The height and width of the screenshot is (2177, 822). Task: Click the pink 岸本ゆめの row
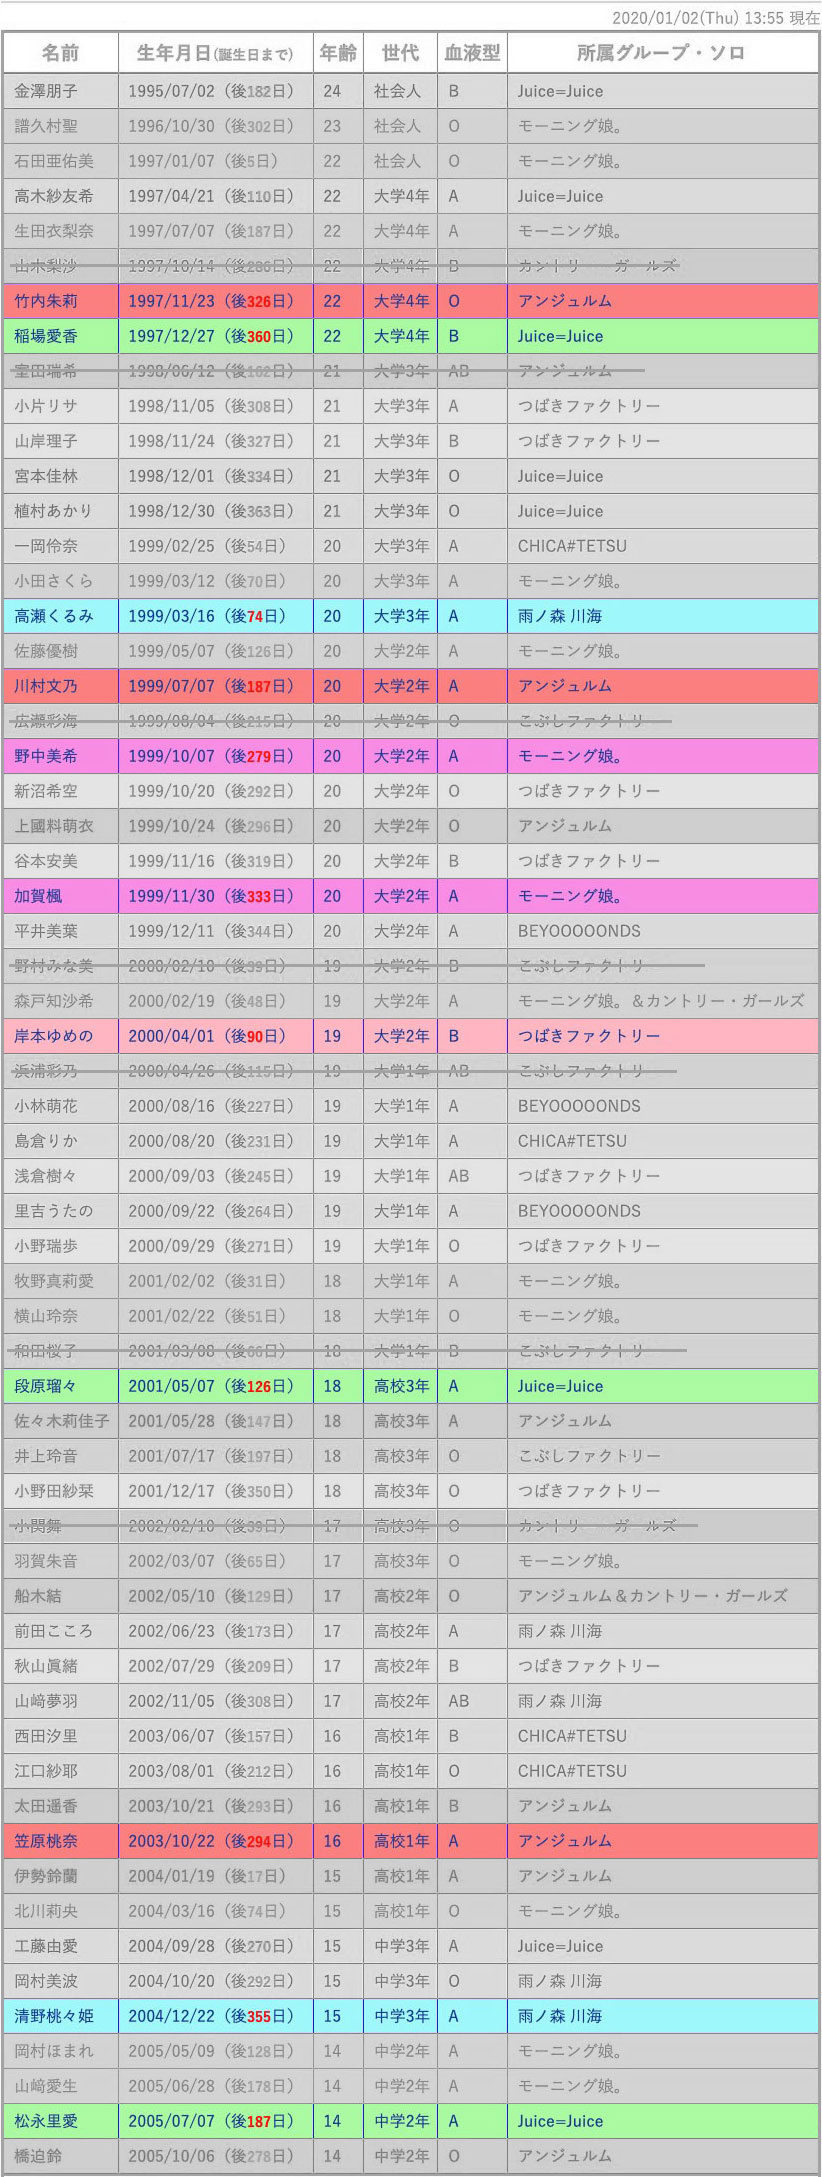pos(411,1036)
